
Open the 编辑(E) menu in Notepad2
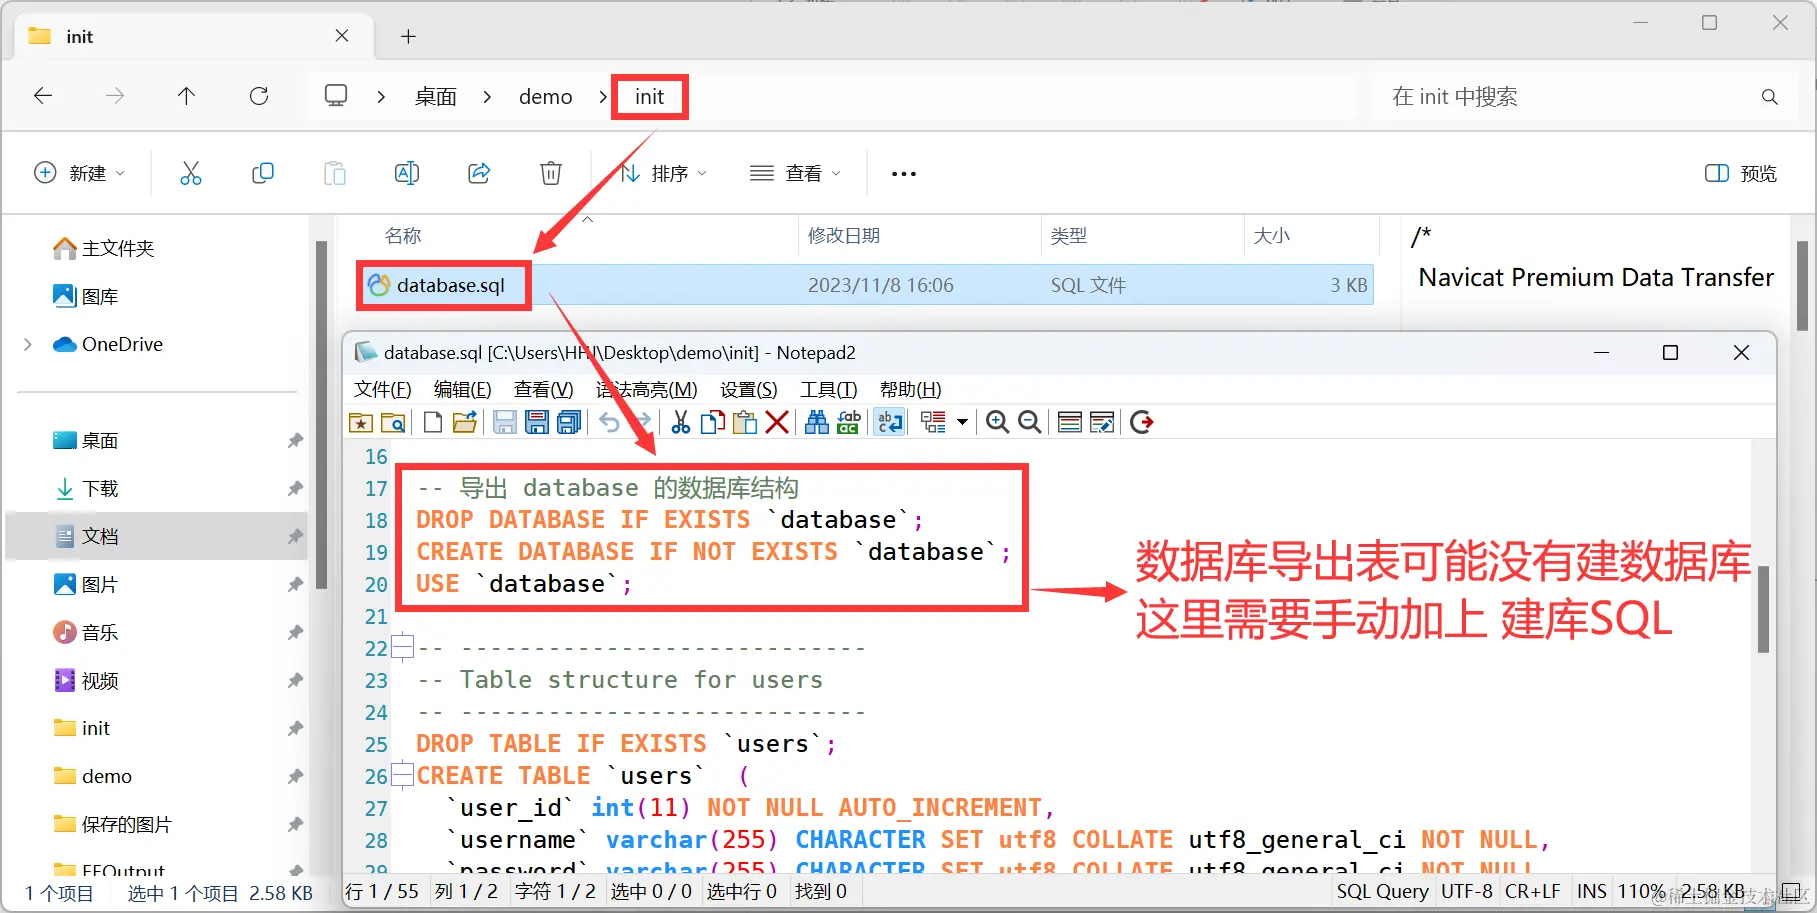463,389
